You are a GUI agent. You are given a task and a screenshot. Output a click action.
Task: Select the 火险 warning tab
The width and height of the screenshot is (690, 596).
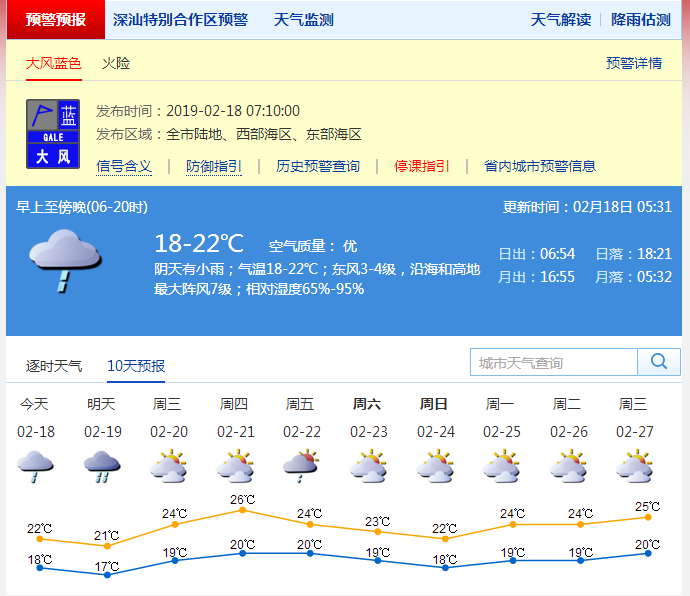[x=116, y=63]
